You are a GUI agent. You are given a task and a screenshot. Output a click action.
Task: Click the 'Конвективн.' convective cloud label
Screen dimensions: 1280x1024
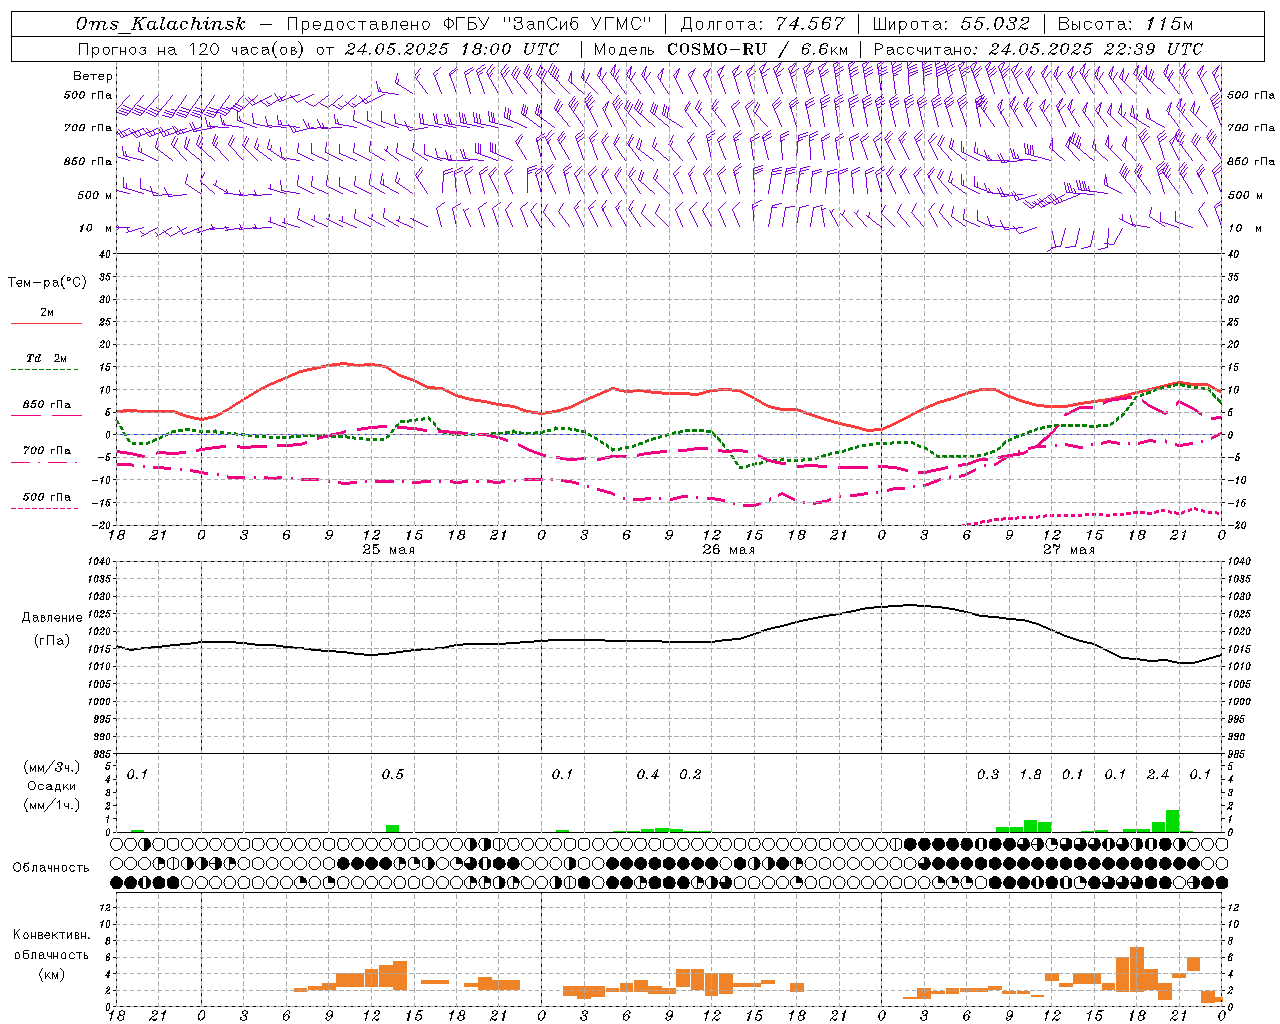(x=51, y=935)
